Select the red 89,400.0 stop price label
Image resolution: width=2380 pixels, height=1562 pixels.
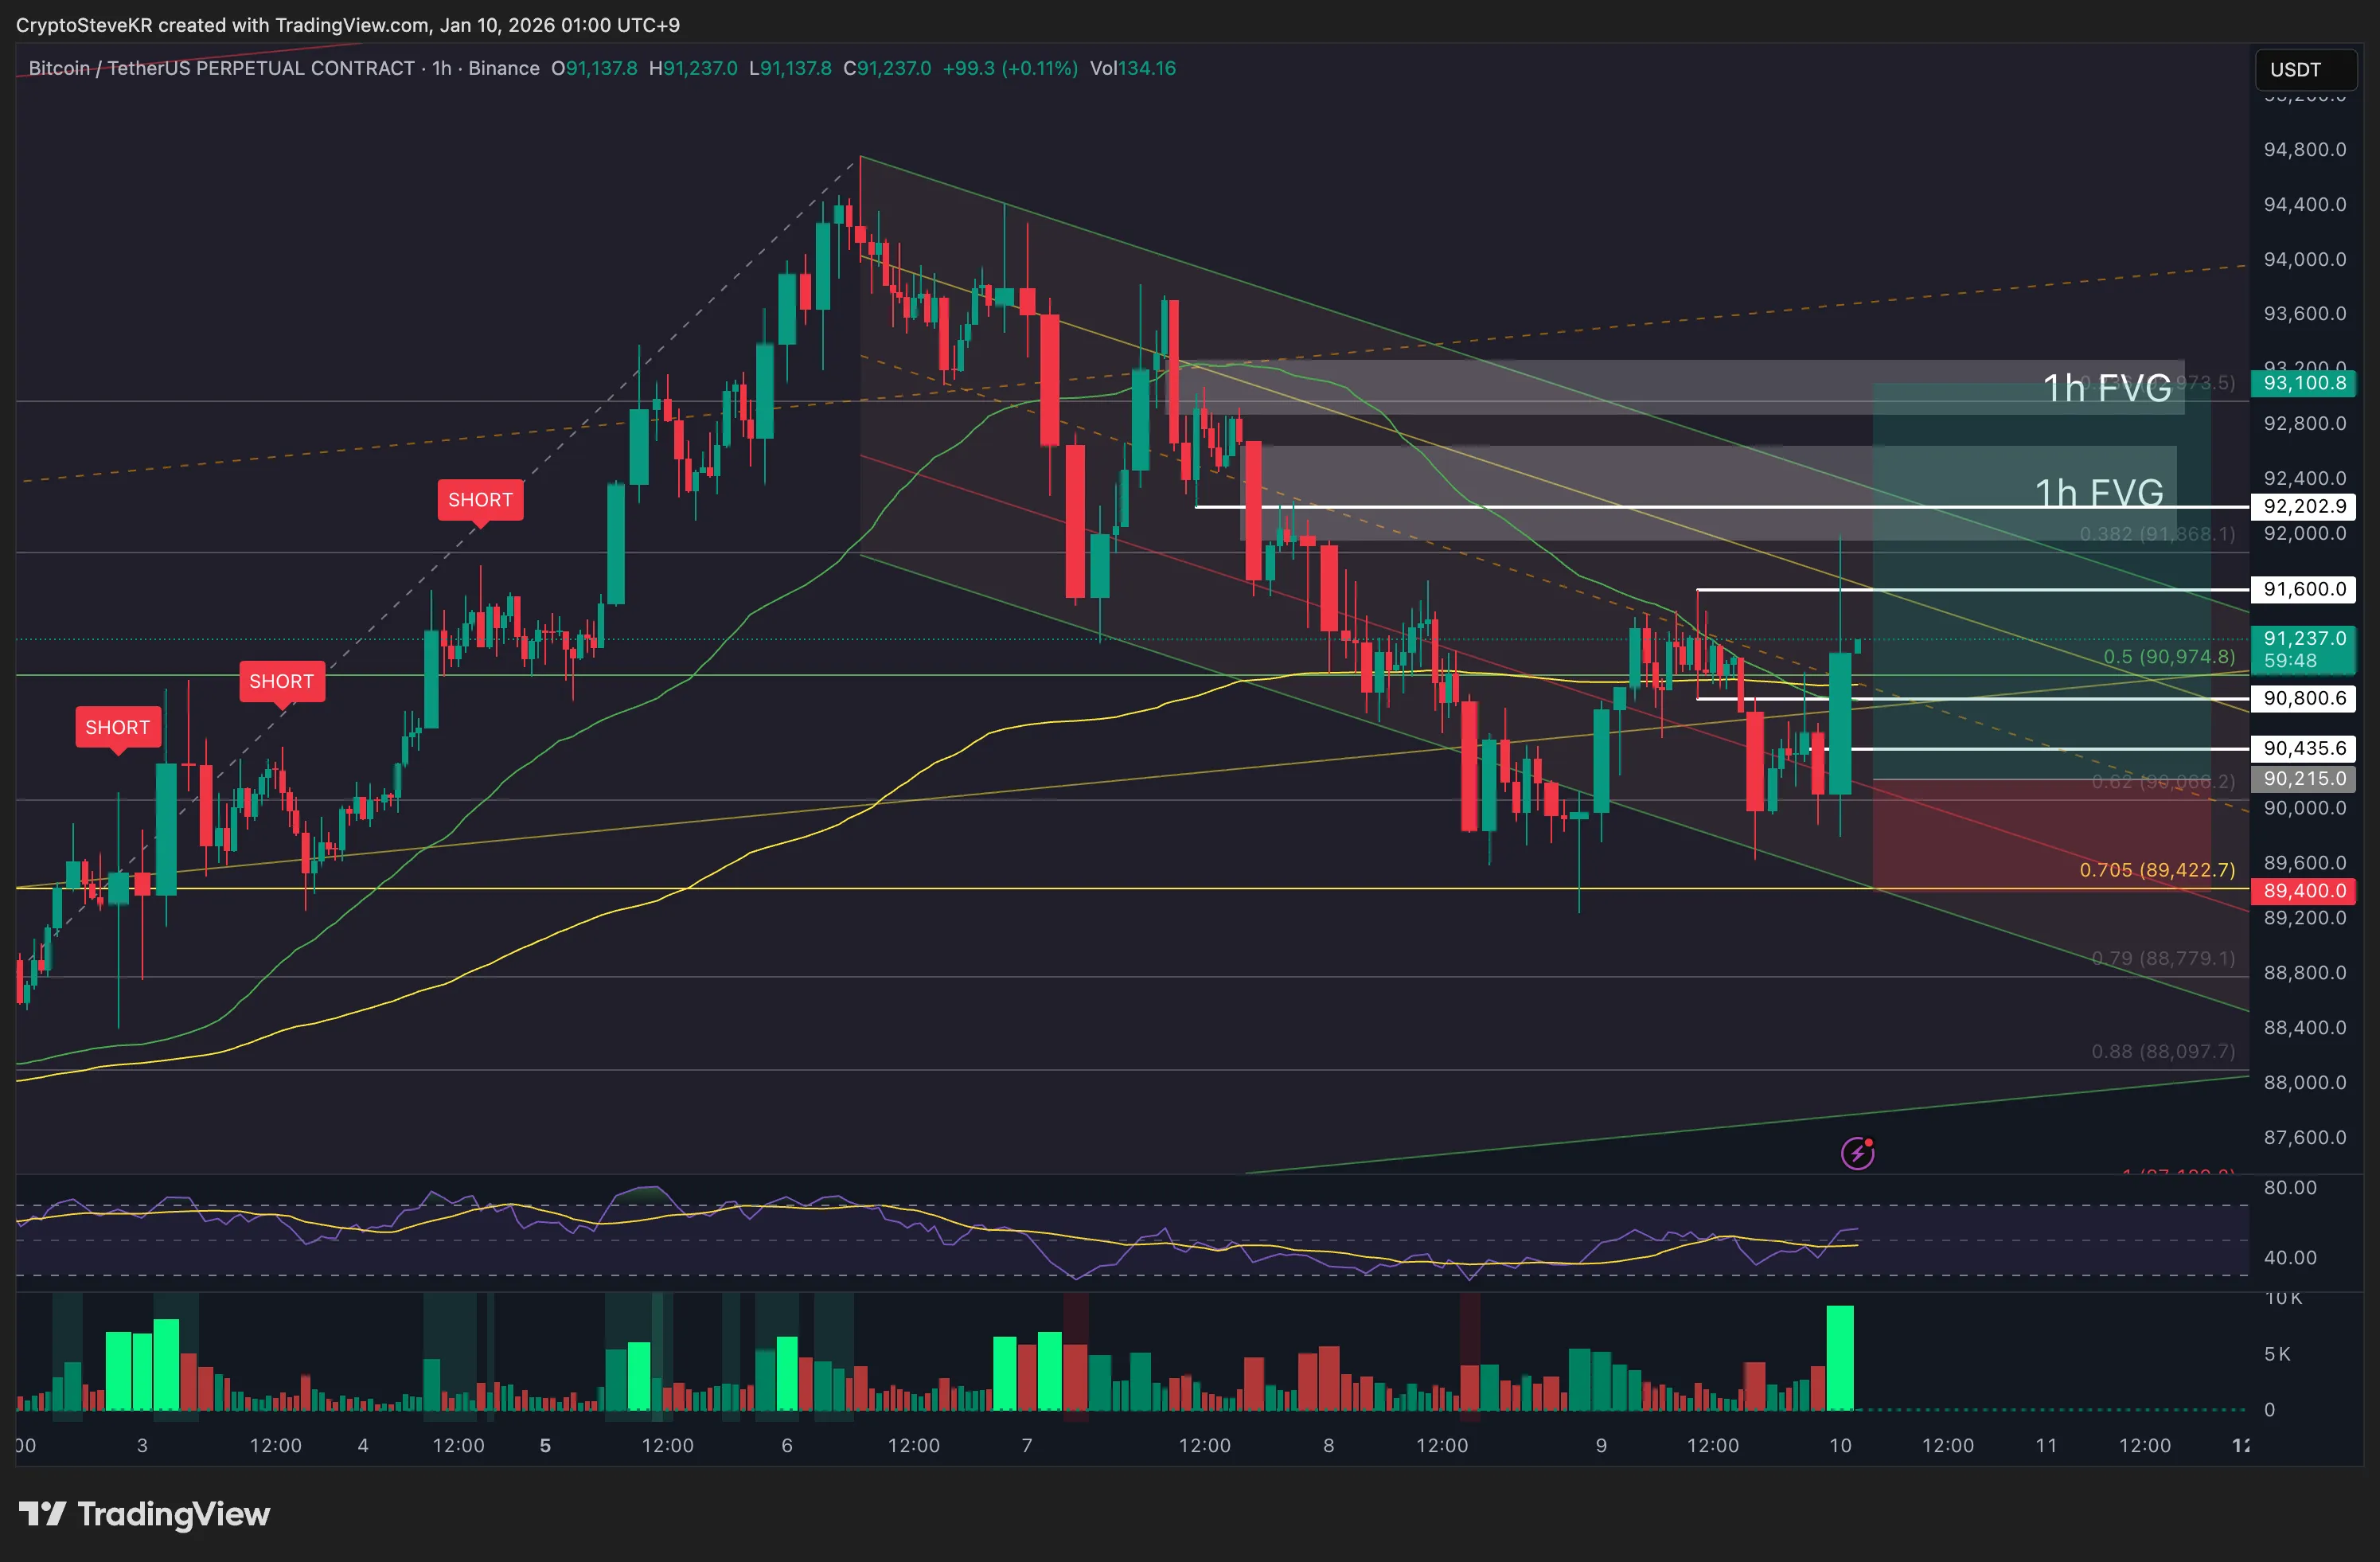[x=2304, y=890]
